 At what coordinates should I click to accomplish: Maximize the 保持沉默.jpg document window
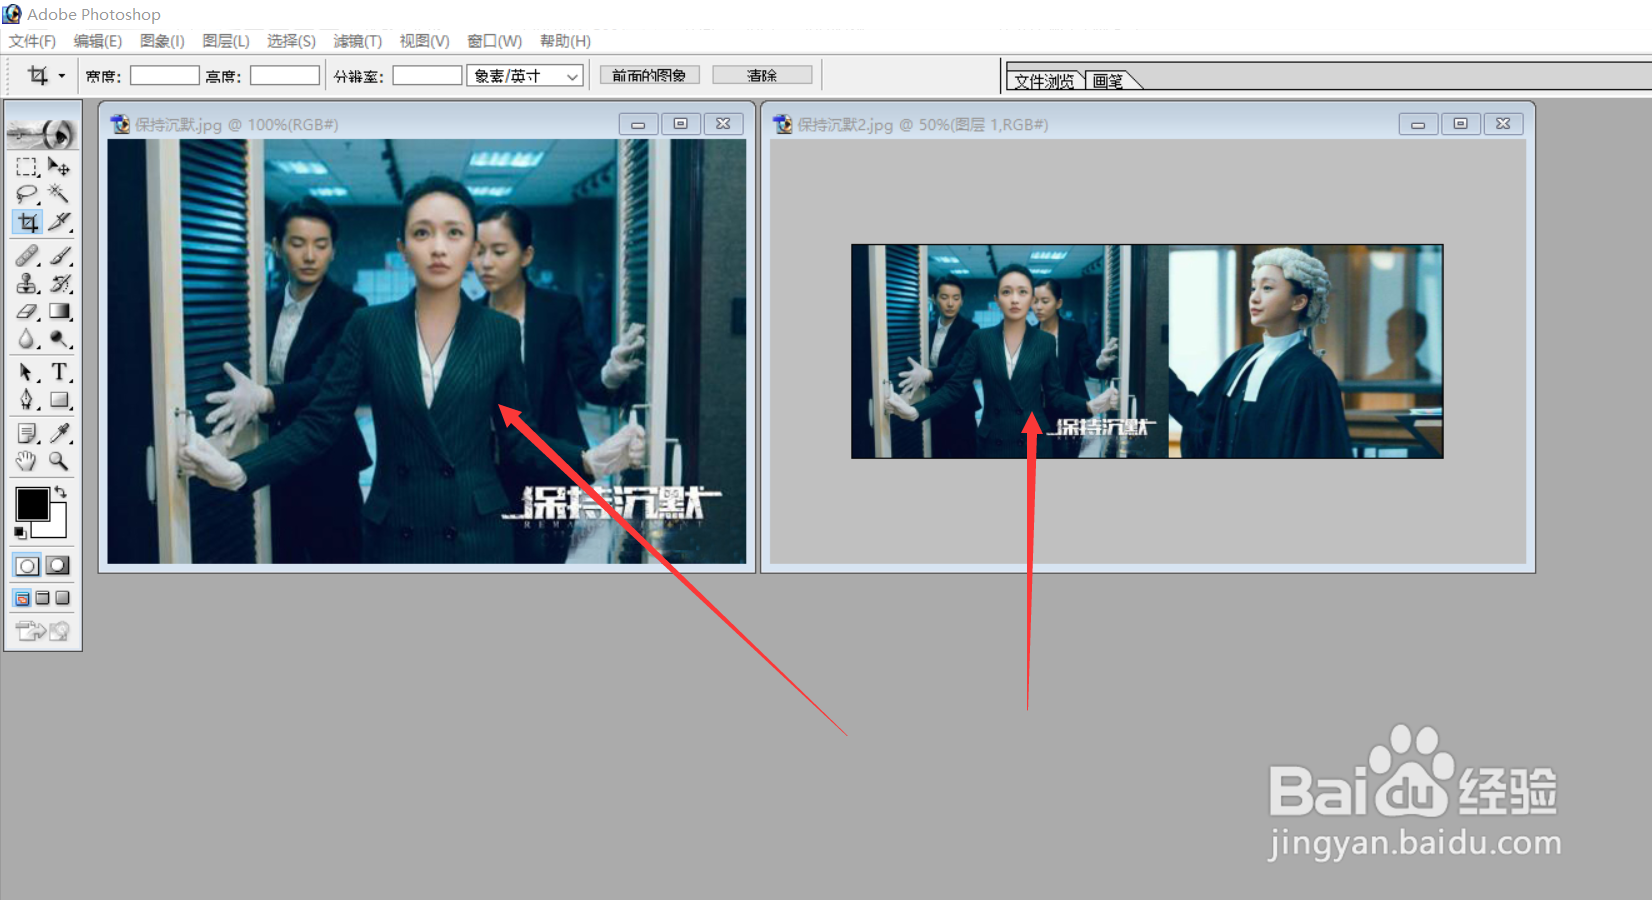pyautogui.click(x=681, y=124)
